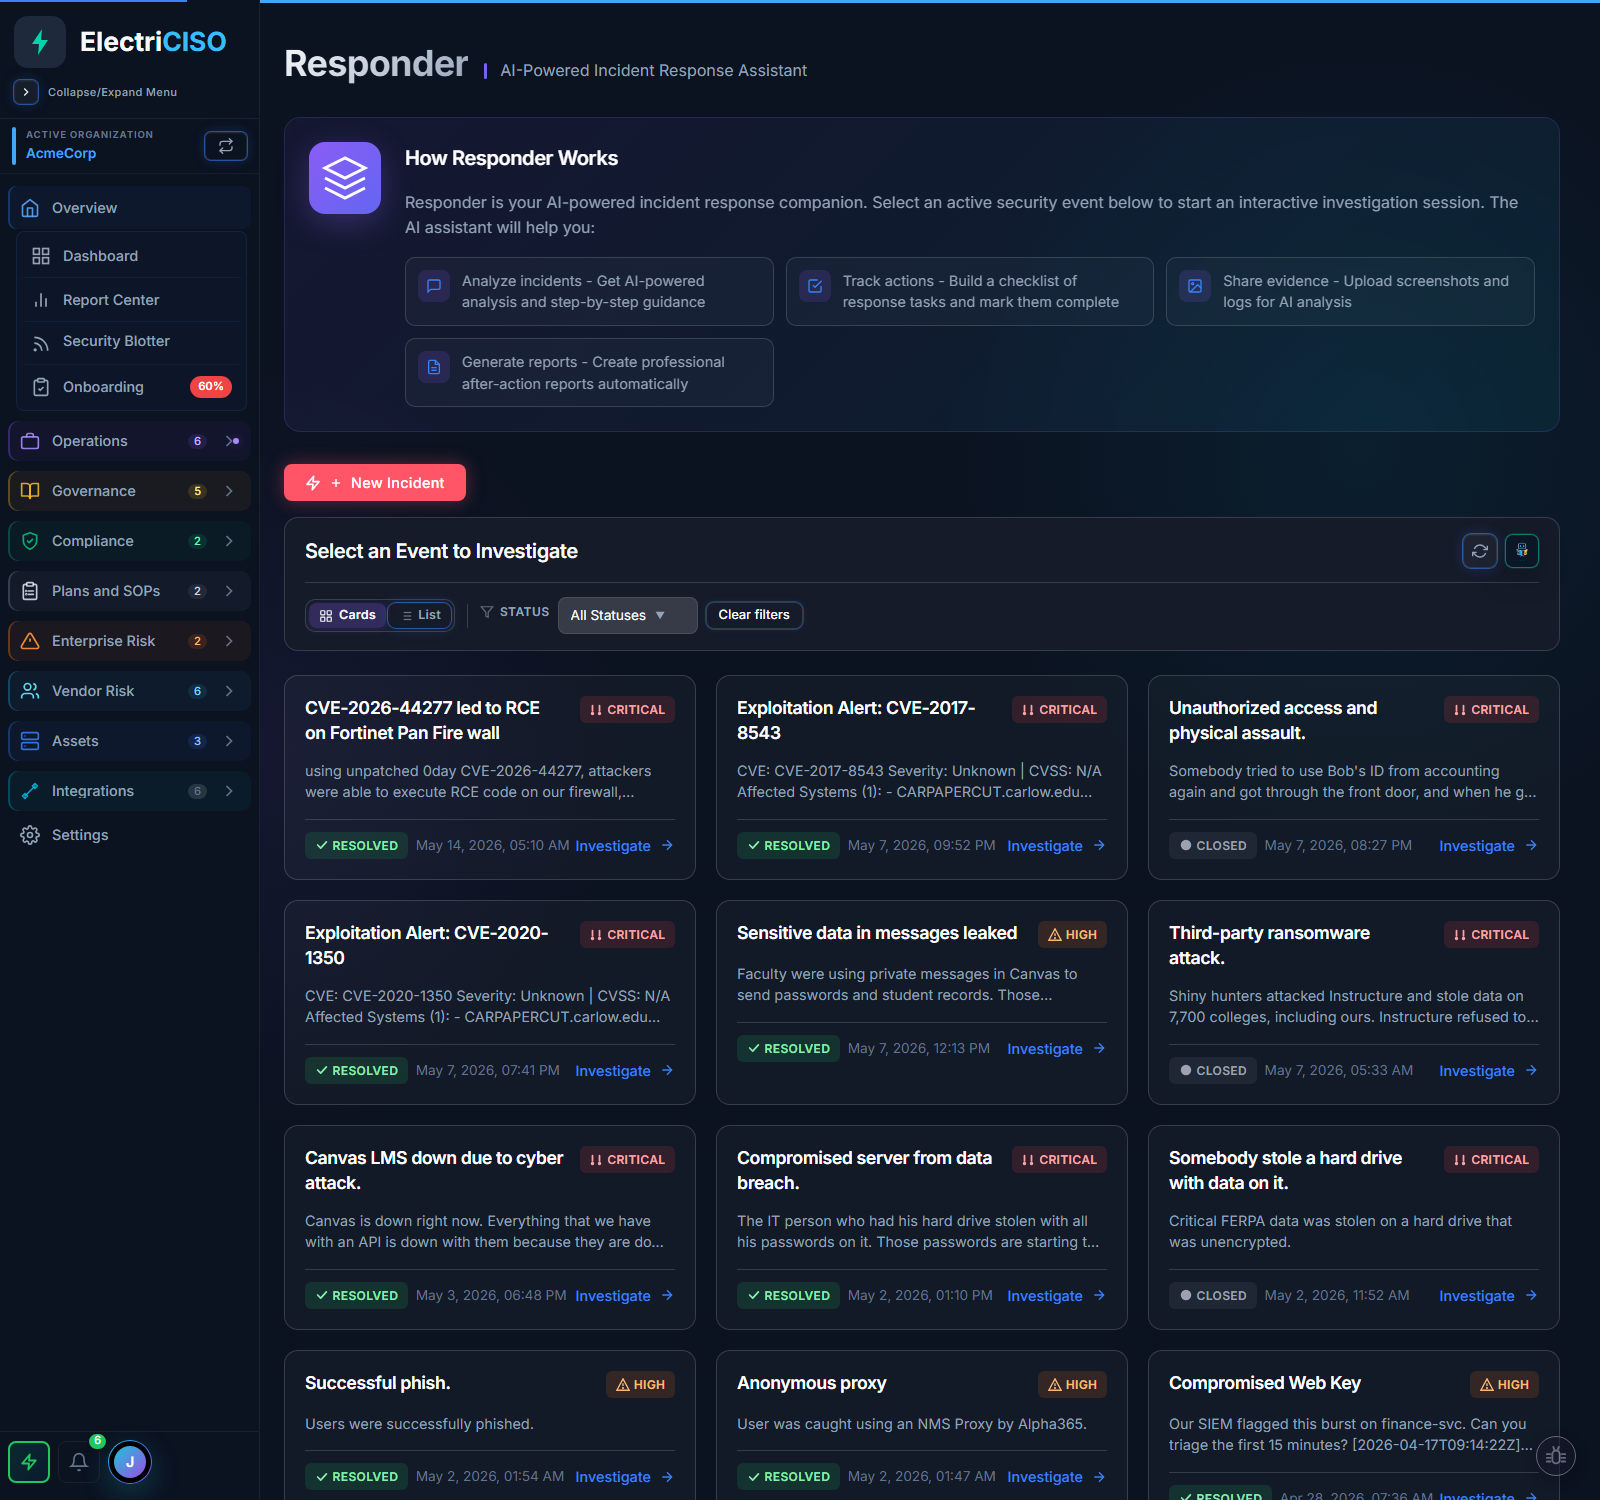
Task: Click the bug report icon in the bottom right
Action: coord(1555,1456)
